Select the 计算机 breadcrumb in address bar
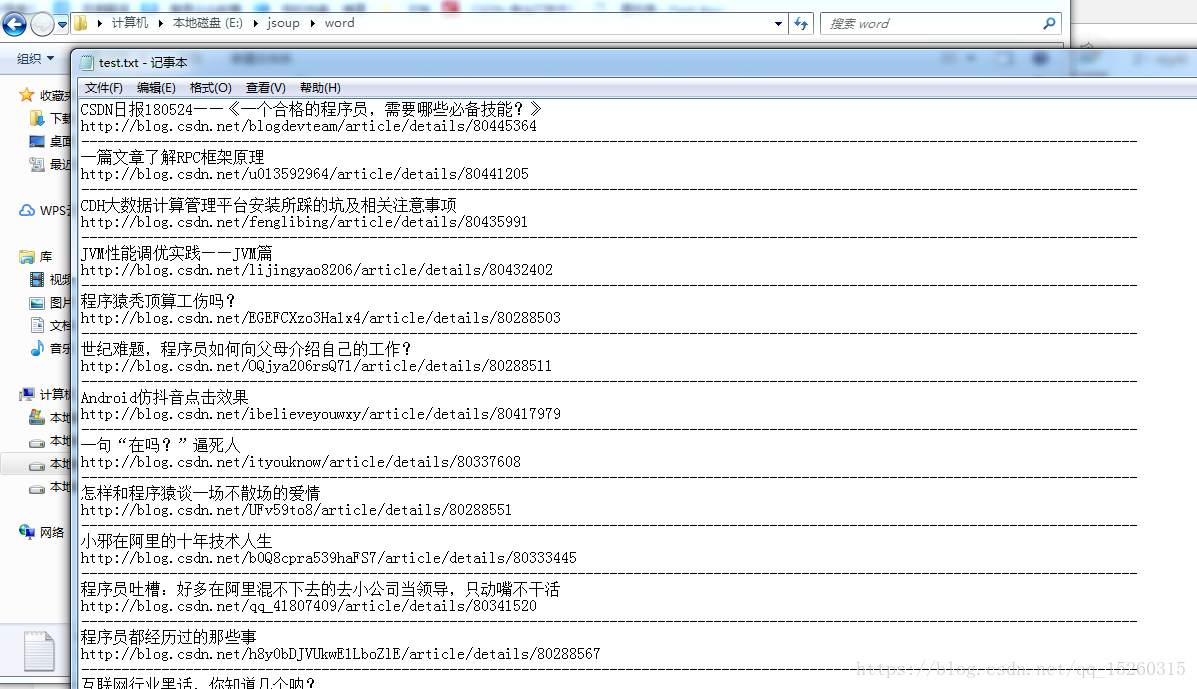 [x=130, y=23]
